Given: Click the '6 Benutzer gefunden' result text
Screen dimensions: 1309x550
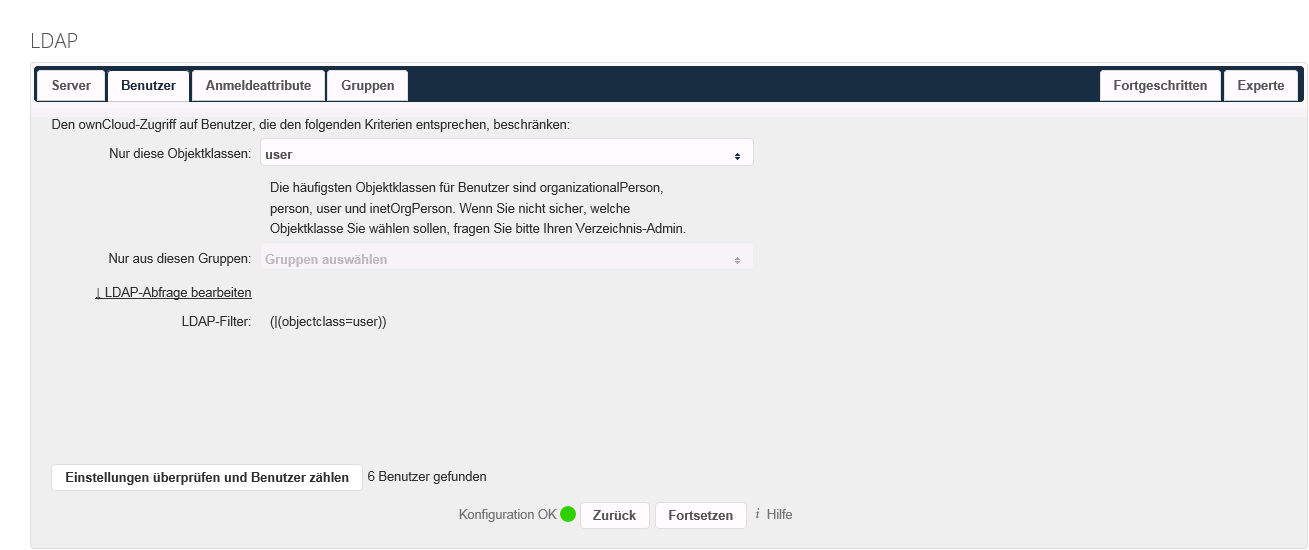Looking at the screenshot, I should [427, 477].
